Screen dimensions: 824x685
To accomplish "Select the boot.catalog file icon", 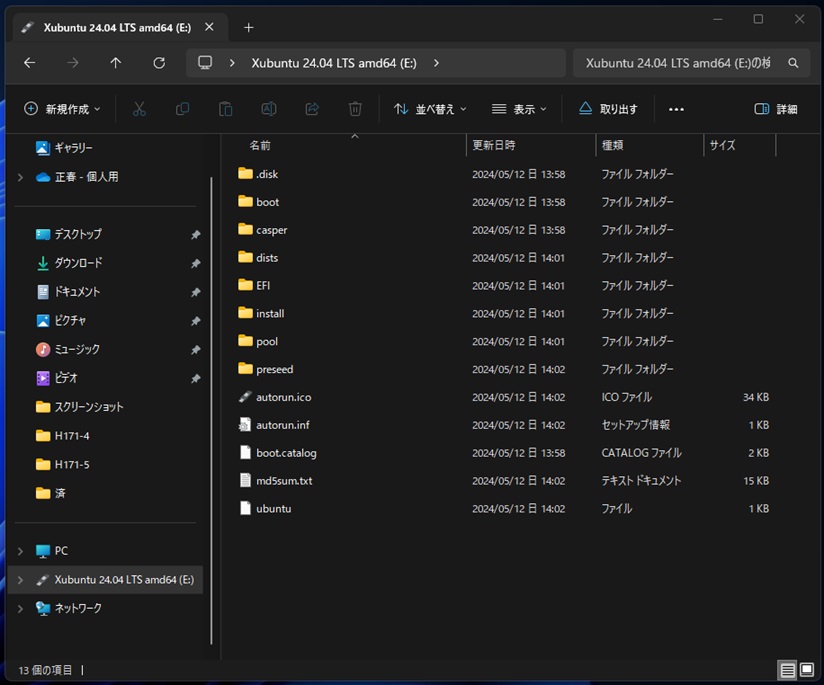I will tap(245, 453).
